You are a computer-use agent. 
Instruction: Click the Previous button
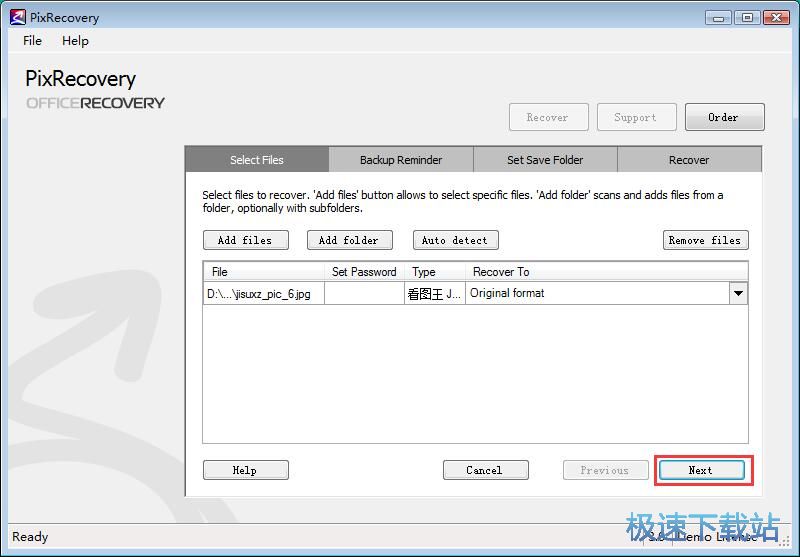(606, 470)
